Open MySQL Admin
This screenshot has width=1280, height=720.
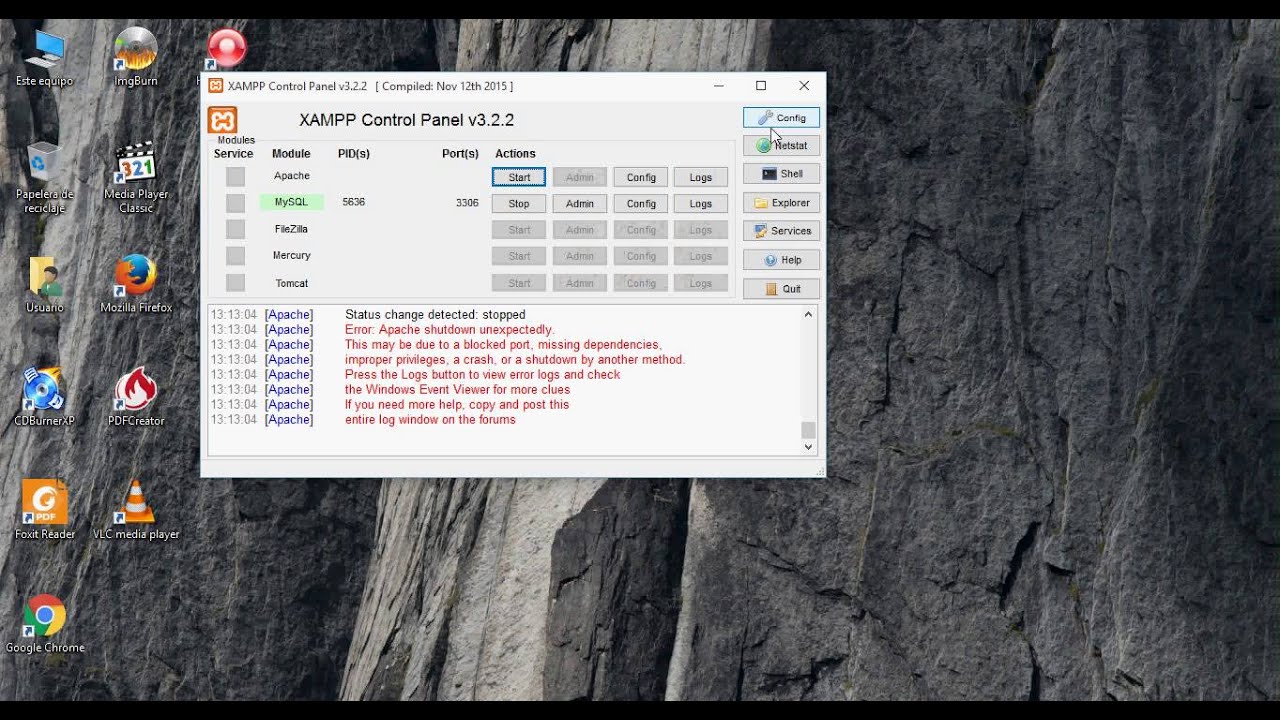(580, 203)
